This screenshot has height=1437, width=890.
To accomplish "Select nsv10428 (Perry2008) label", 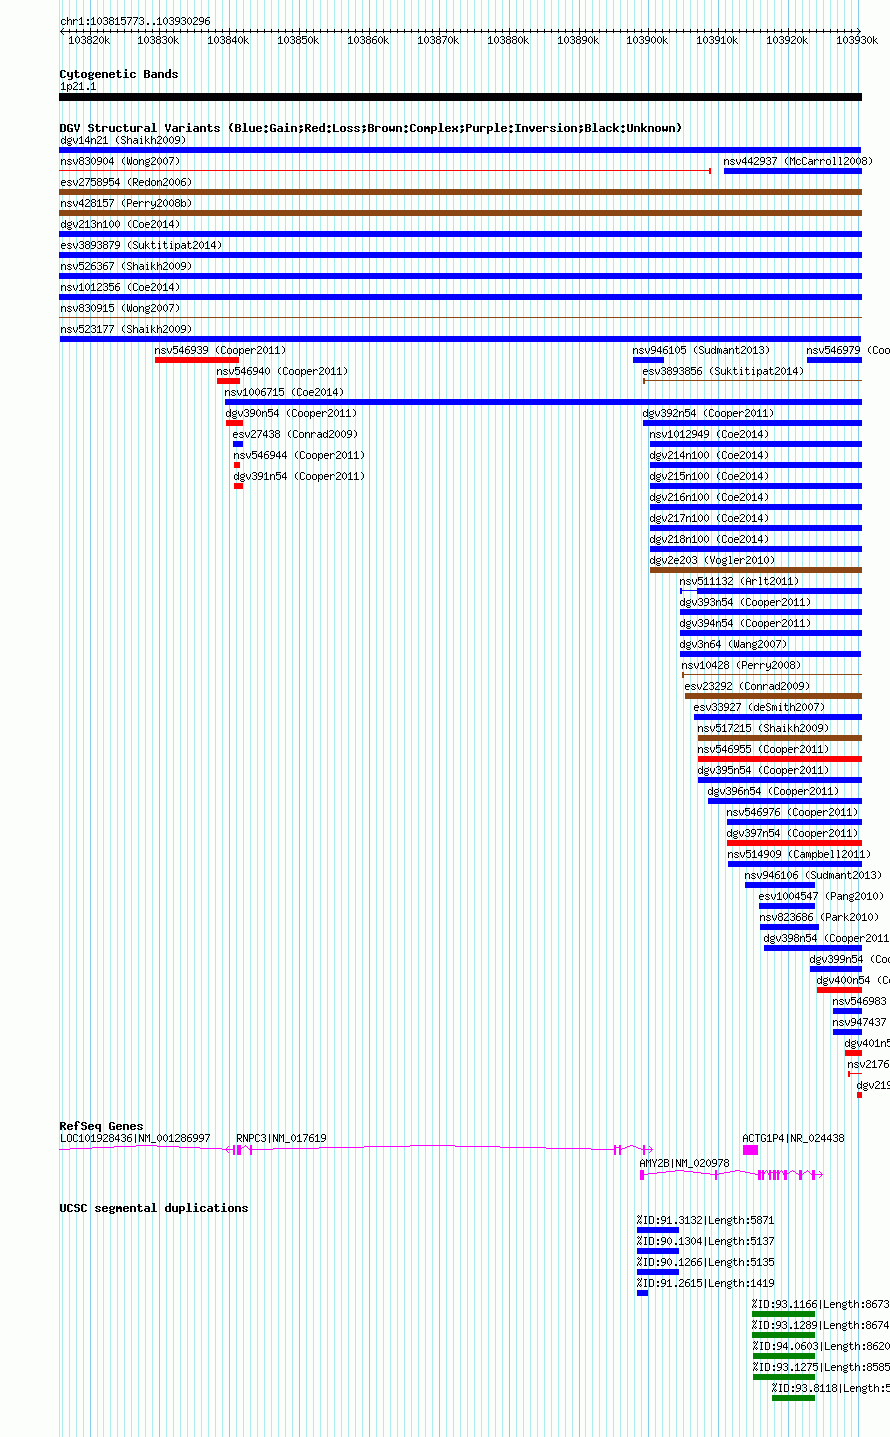I will 742,665.
